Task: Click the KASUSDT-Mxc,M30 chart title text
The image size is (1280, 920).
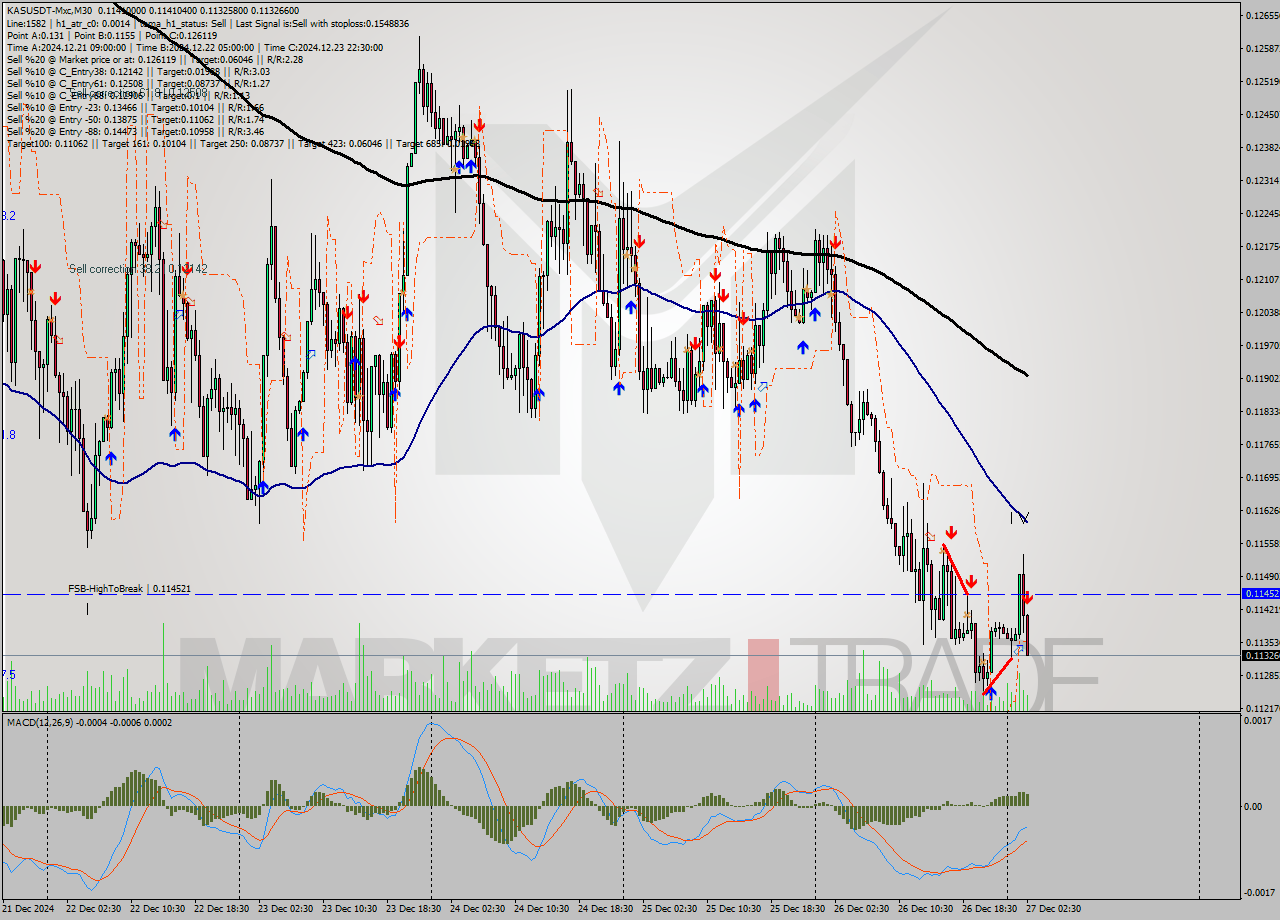Action: [49, 9]
